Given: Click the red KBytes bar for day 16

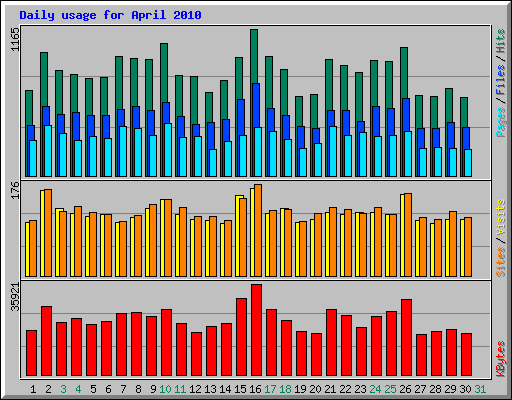Looking at the screenshot, I should [x=256, y=330].
